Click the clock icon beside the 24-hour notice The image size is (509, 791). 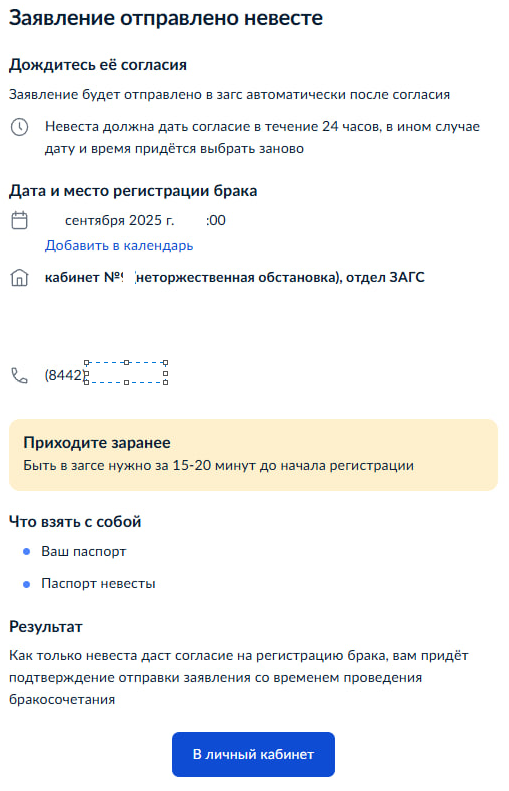point(20,127)
